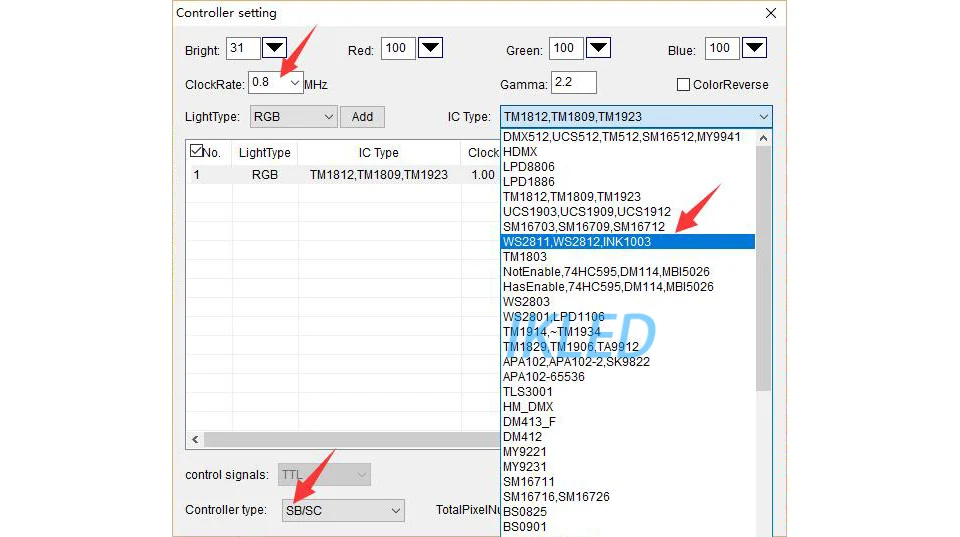
Task: Click the LightType column header
Action: coord(264,152)
